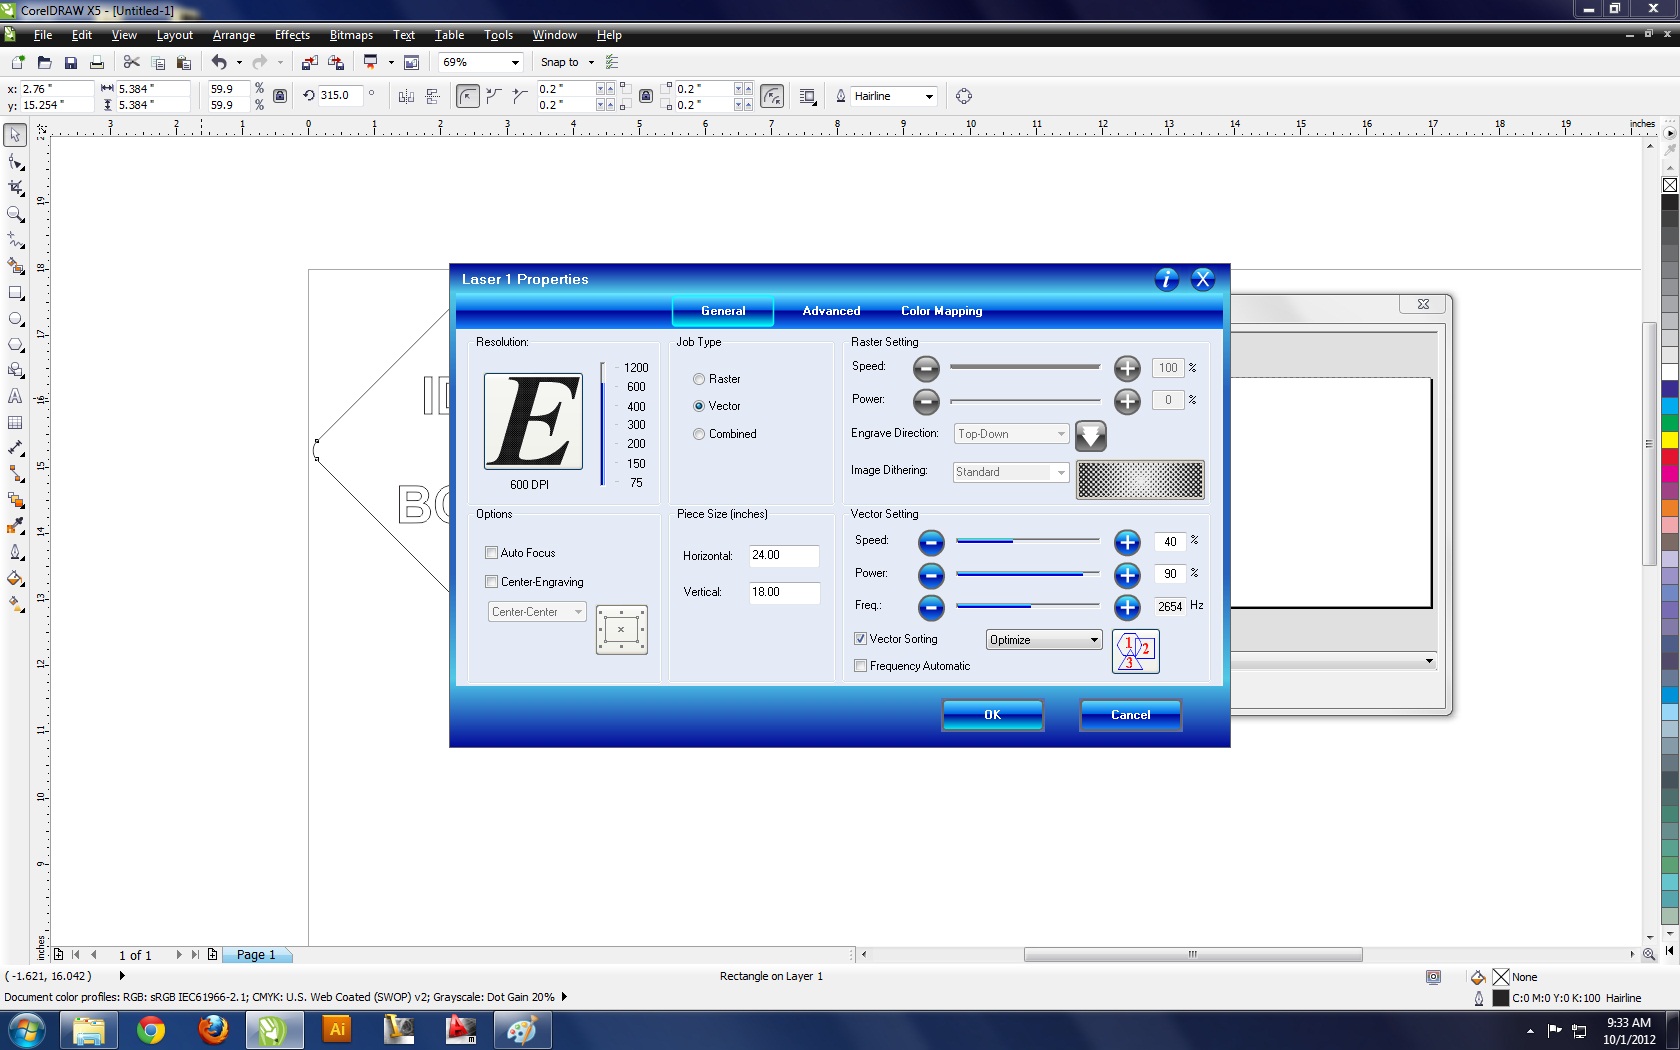Viewport: 1680px width, 1050px height.
Task: Select the Eyedropper tool
Action: pos(15,527)
